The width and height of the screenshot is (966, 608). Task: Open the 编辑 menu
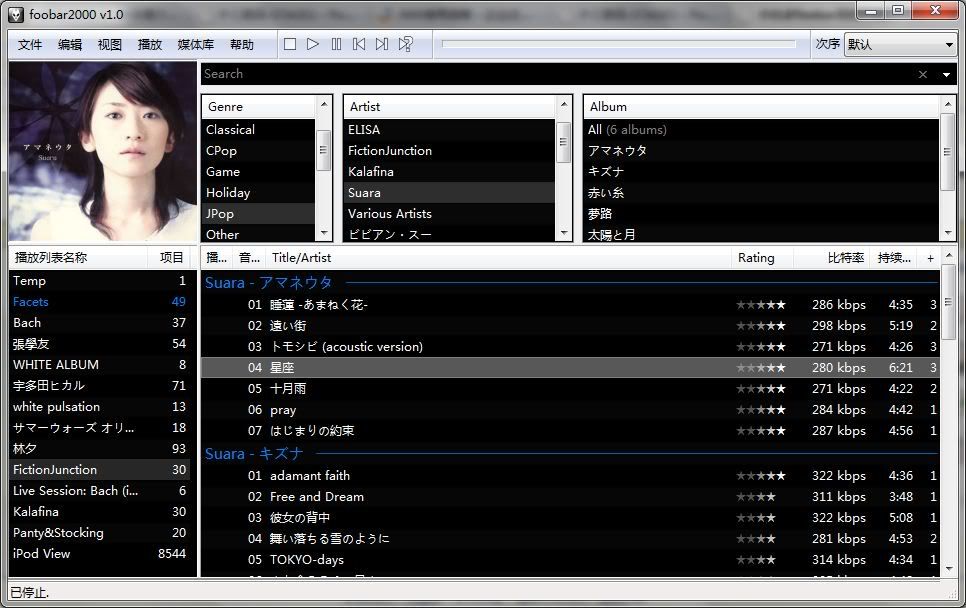pyautogui.click(x=70, y=44)
